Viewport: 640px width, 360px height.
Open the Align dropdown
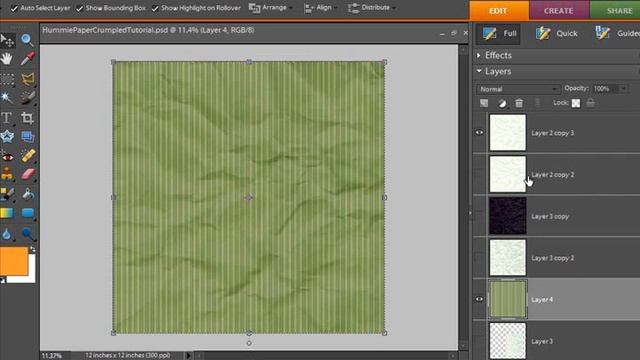tap(320, 8)
